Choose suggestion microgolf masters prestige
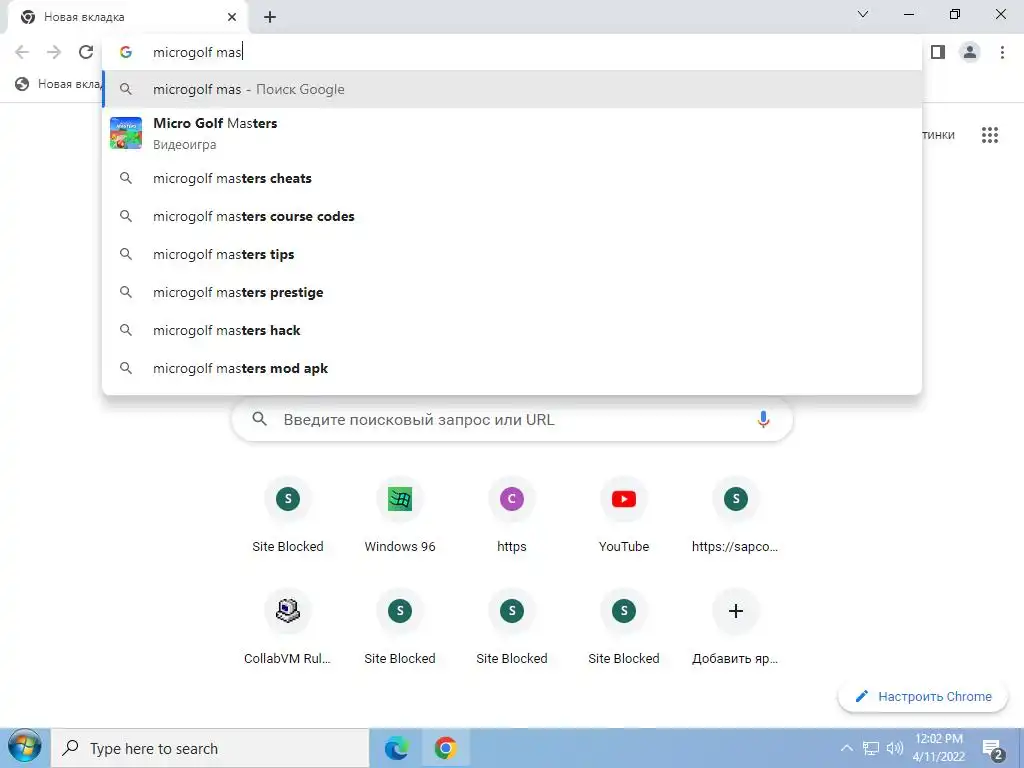 click(512, 292)
